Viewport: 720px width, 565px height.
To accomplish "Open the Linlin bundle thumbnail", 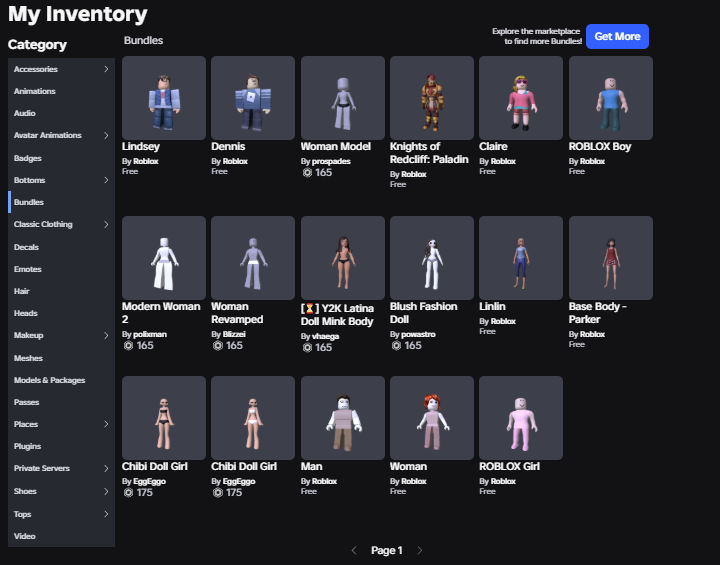I will [x=521, y=258].
